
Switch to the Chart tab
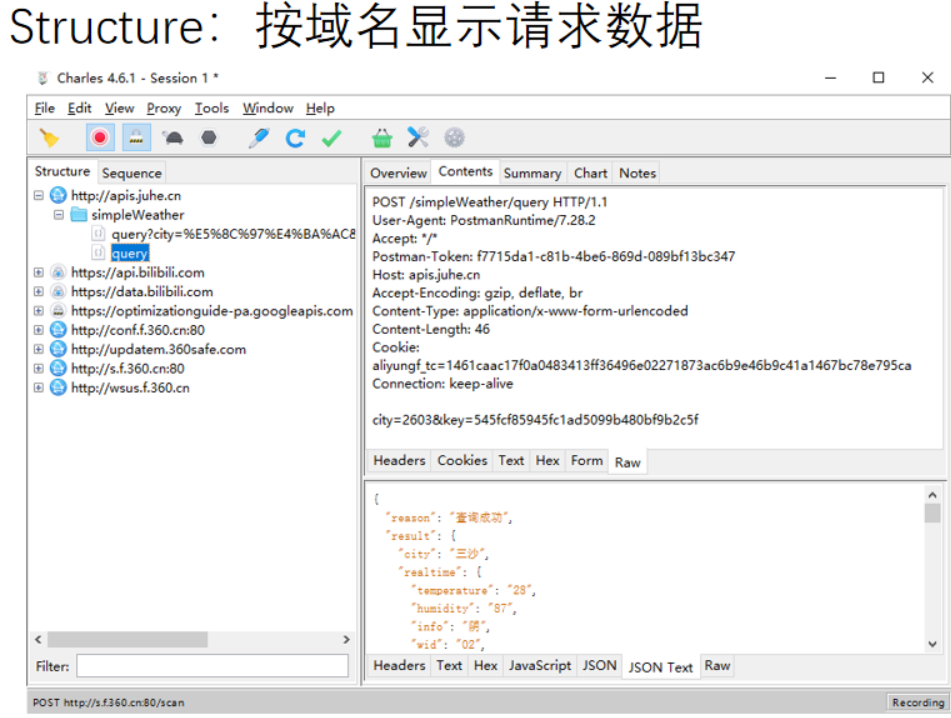(590, 173)
